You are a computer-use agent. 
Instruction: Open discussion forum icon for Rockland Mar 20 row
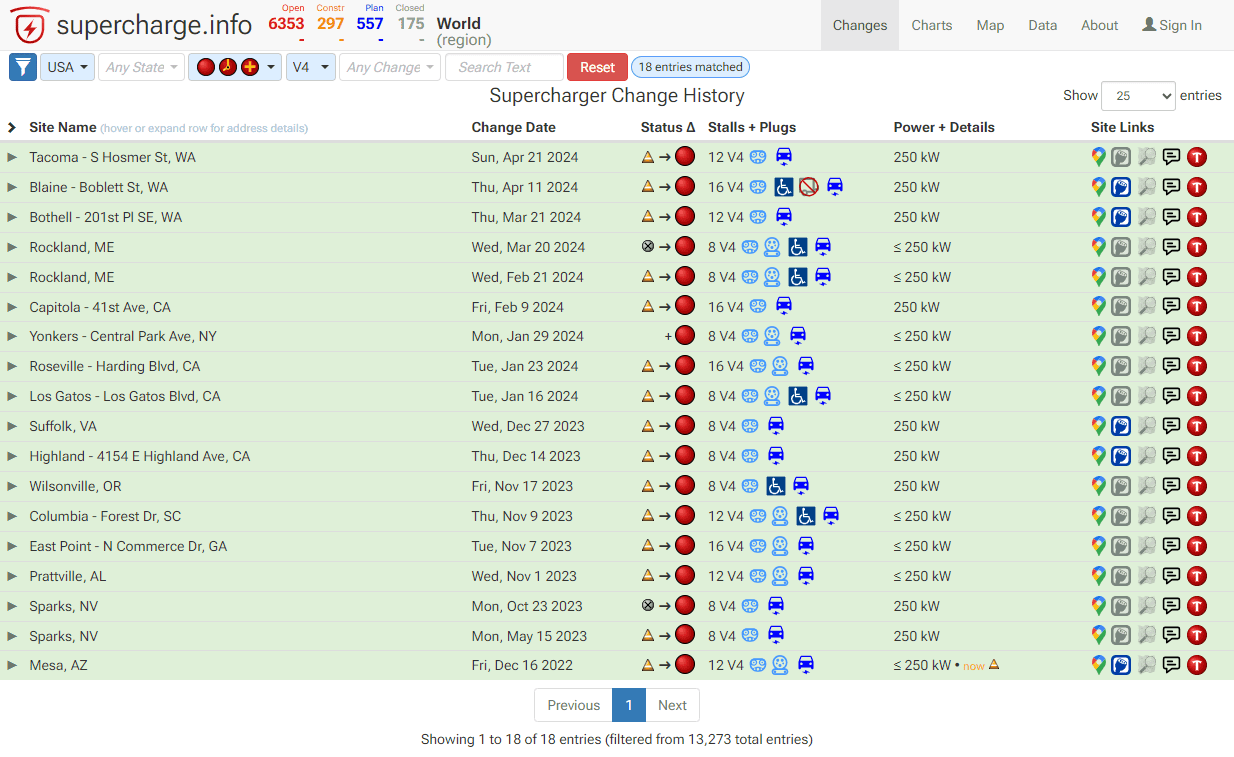(1171, 247)
